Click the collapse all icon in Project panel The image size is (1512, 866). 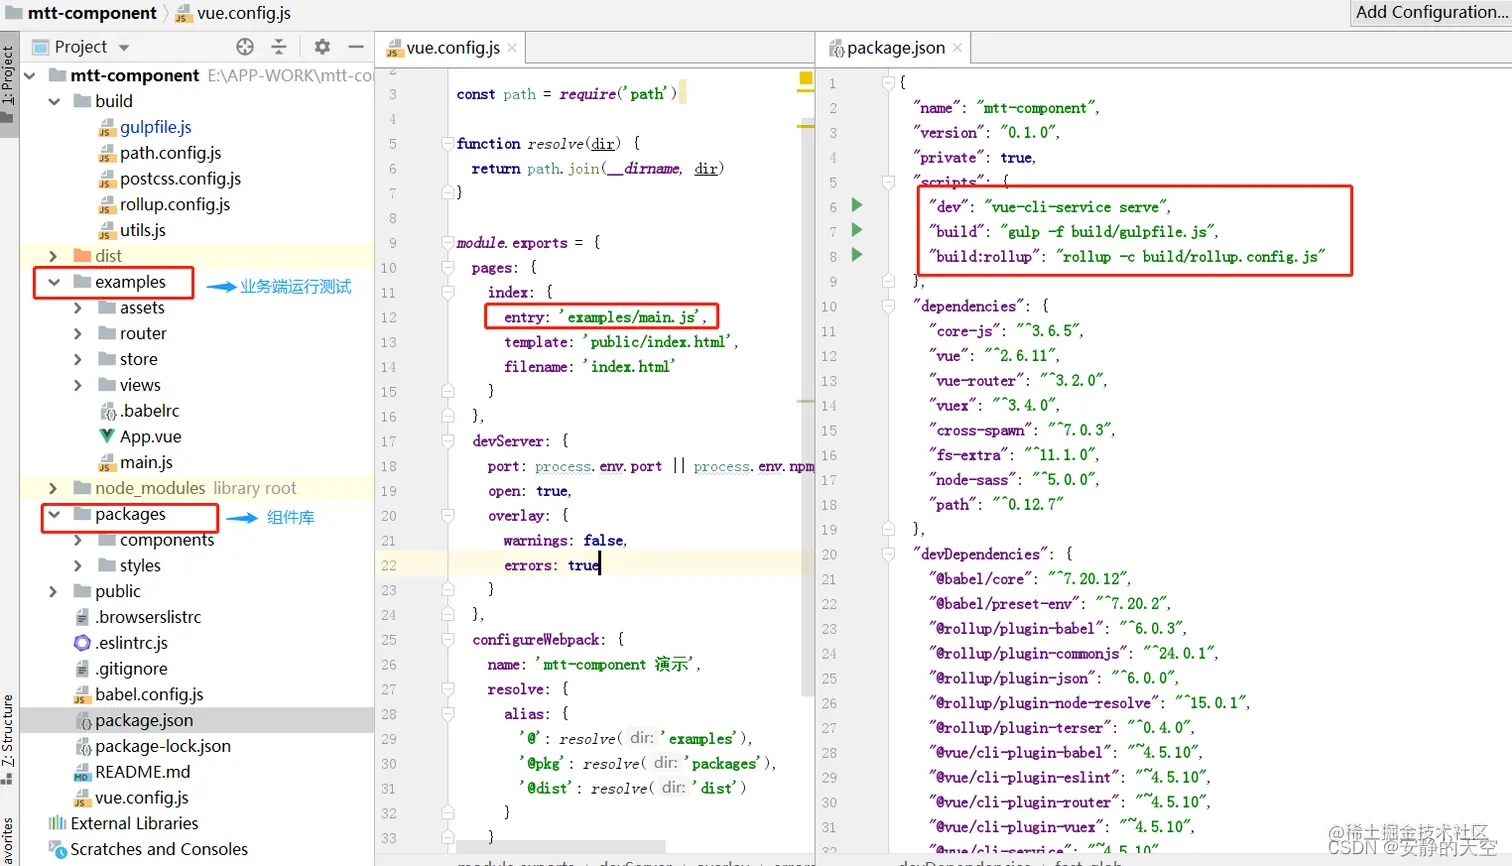coord(279,47)
